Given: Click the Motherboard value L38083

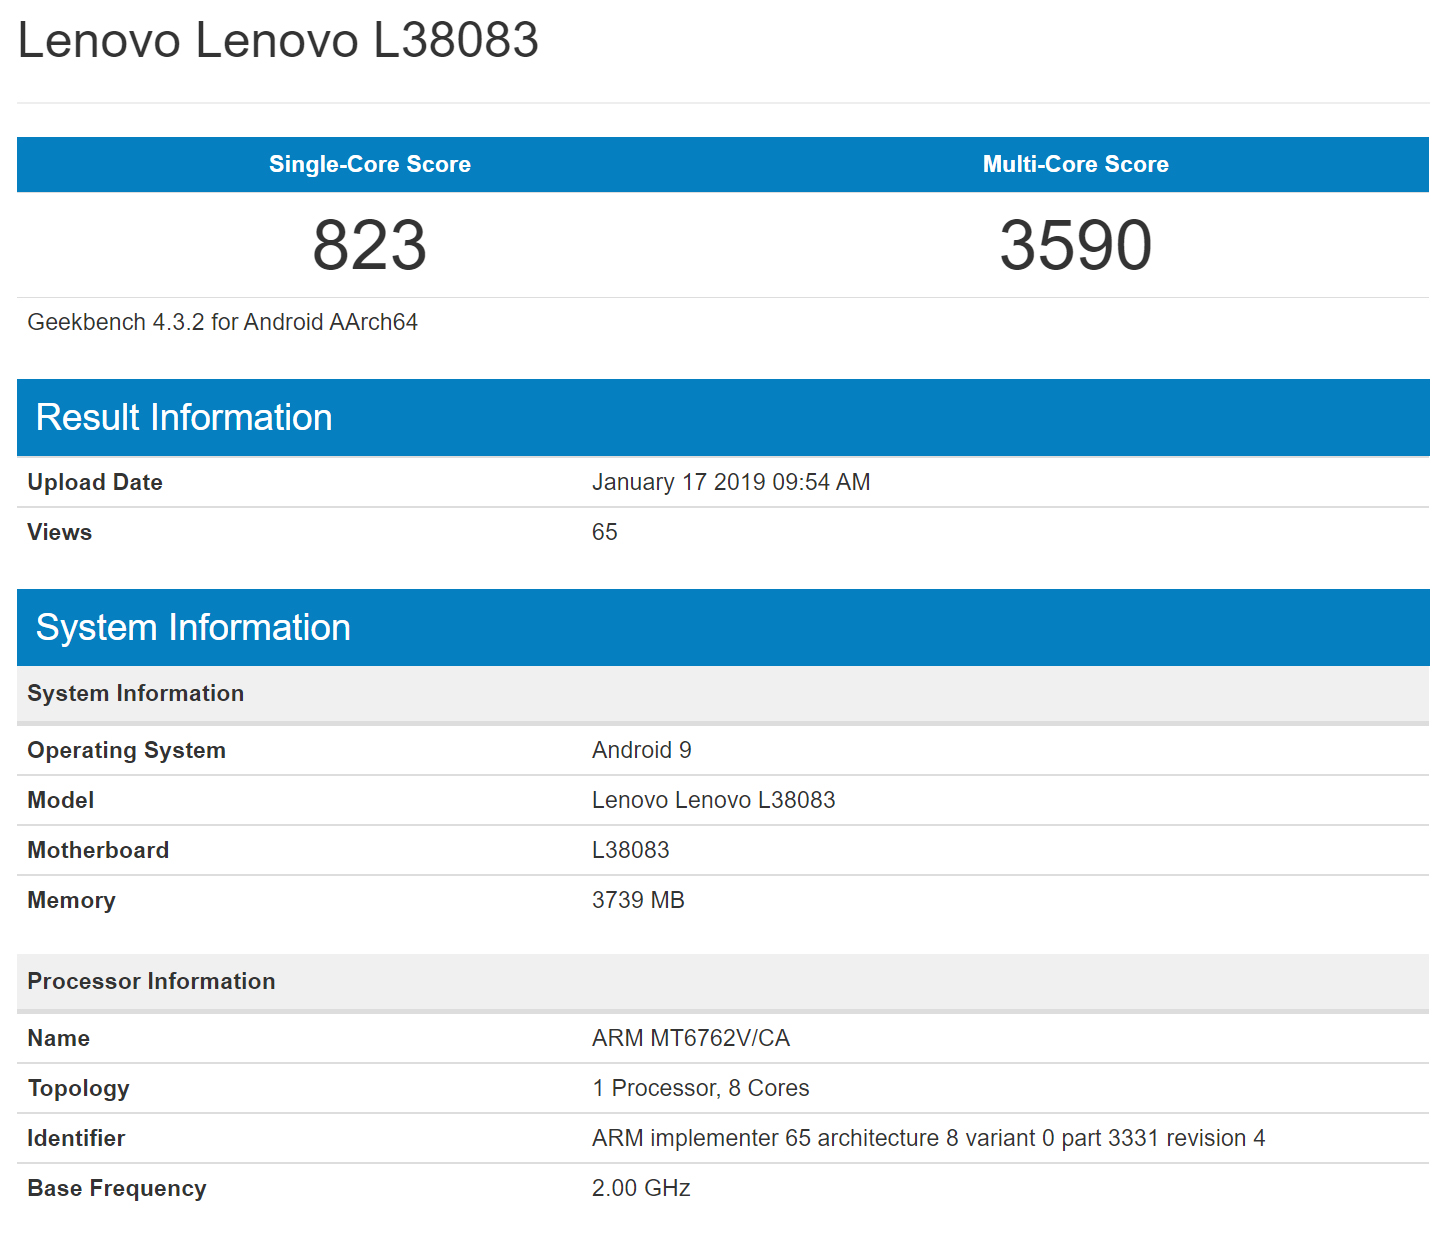Looking at the screenshot, I should (630, 850).
